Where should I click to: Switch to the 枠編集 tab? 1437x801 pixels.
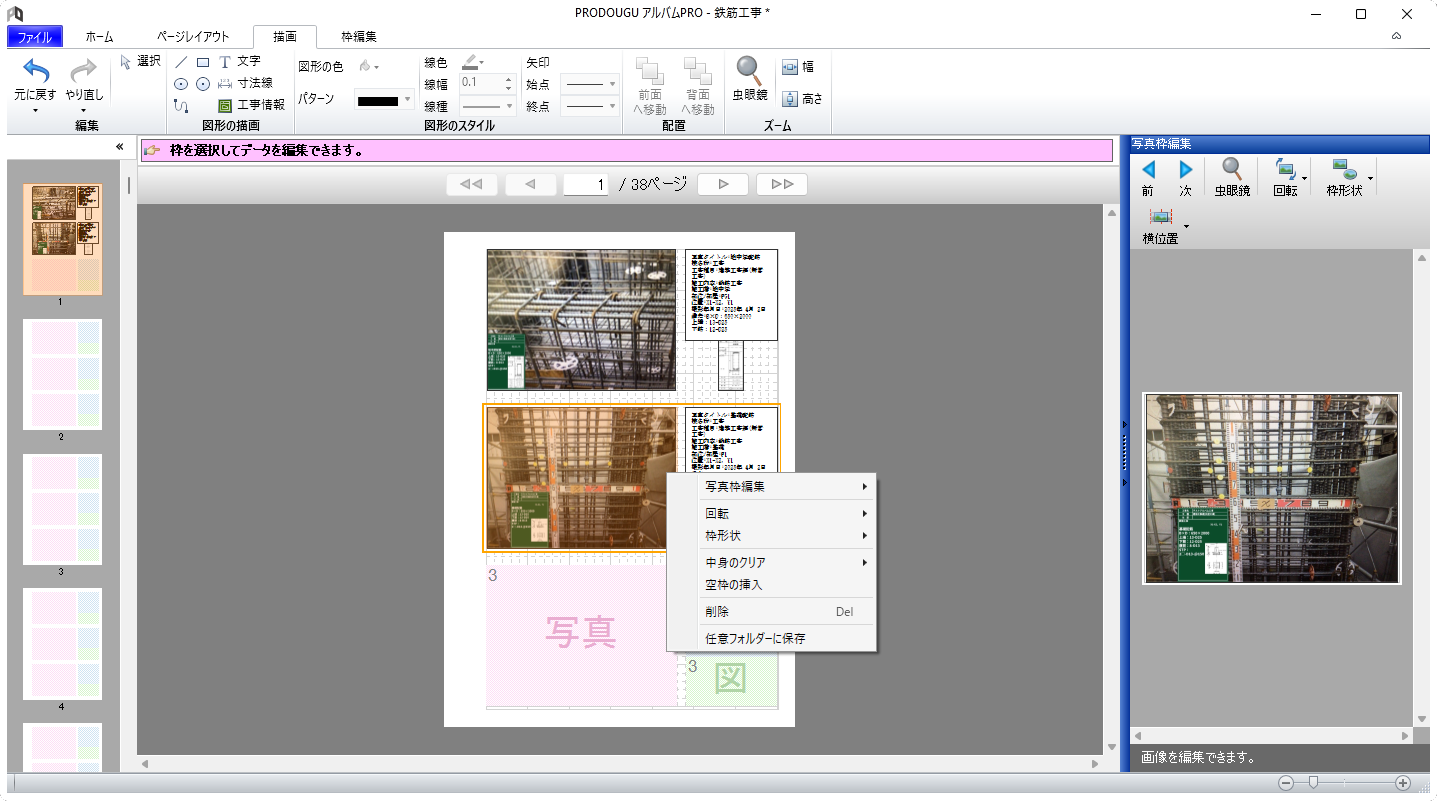[358, 35]
